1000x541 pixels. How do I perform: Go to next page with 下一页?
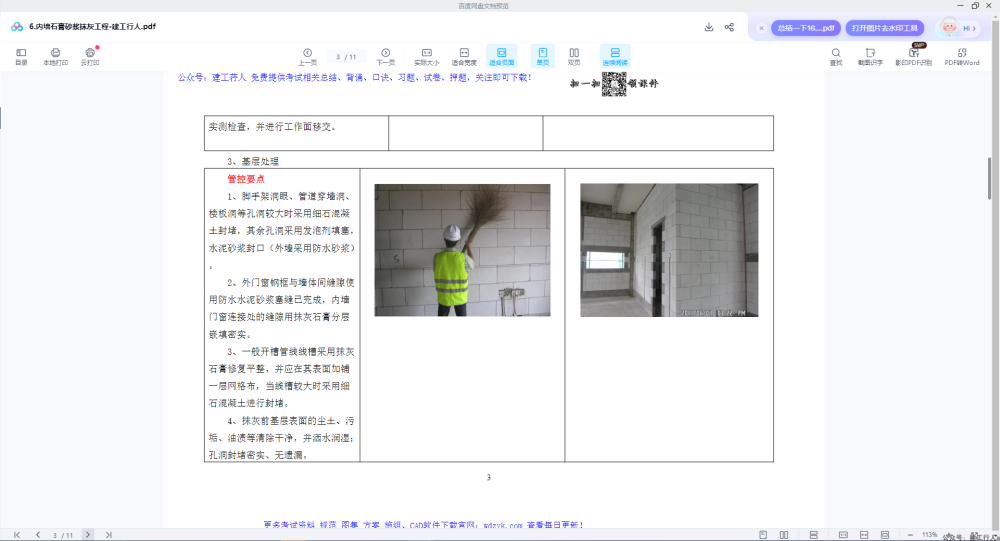click(x=385, y=56)
